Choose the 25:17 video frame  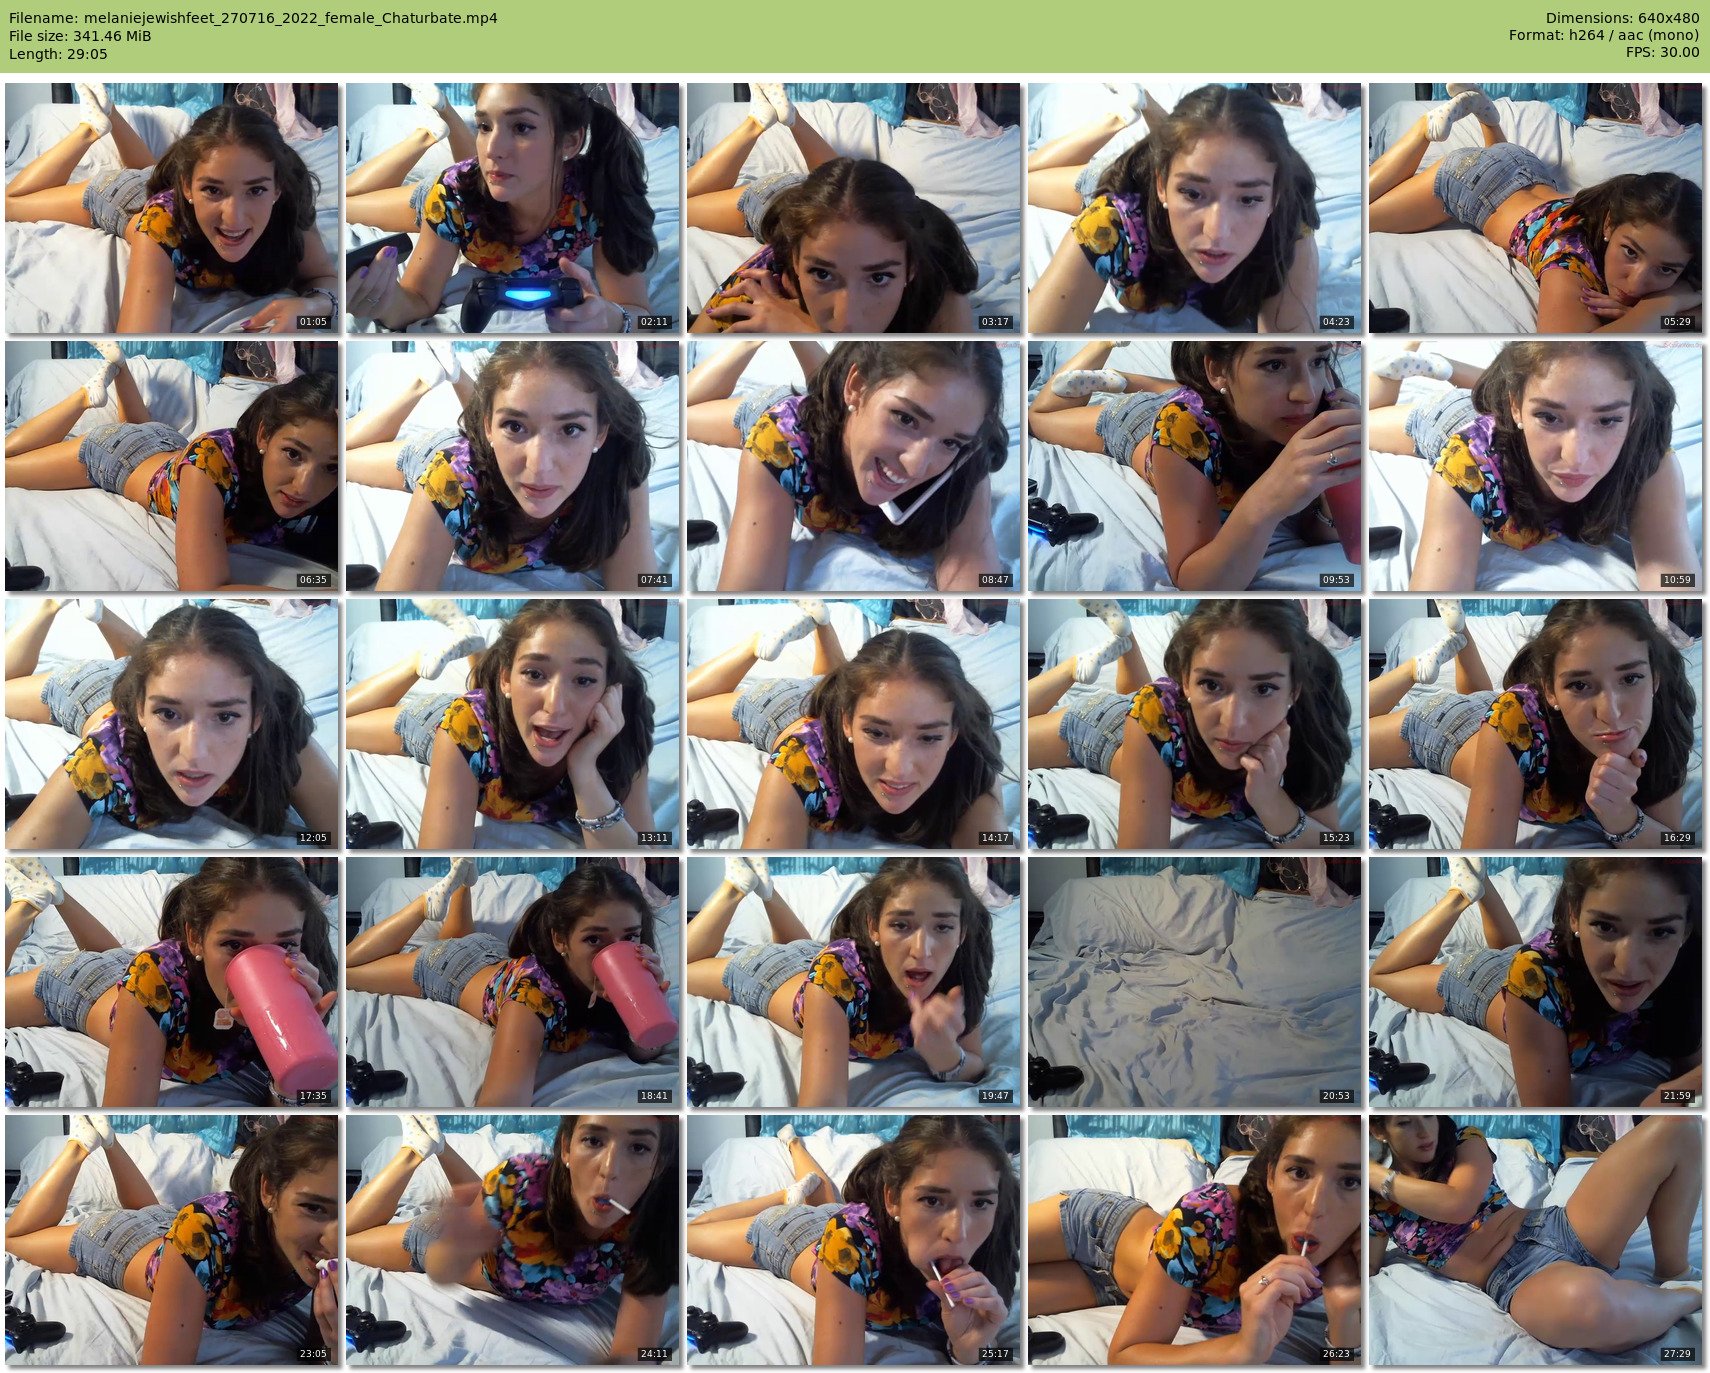853,1240
